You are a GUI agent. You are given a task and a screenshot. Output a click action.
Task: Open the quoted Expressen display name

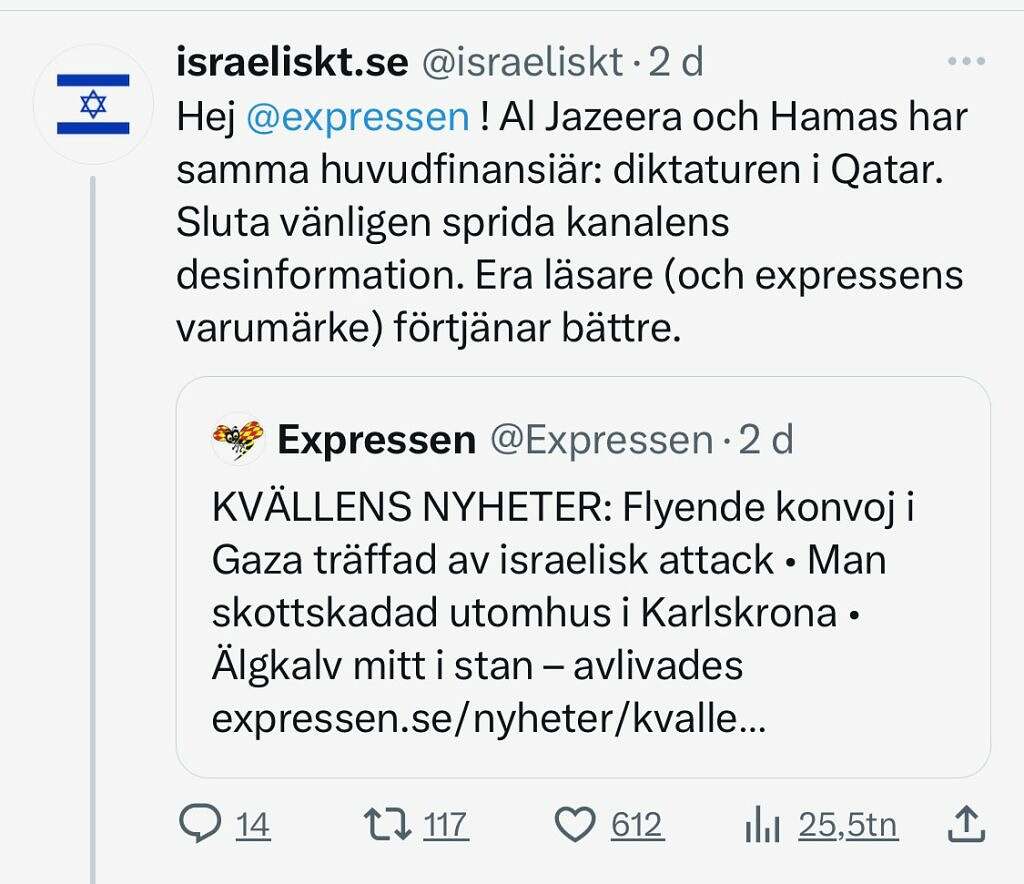pyautogui.click(x=377, y=440)
